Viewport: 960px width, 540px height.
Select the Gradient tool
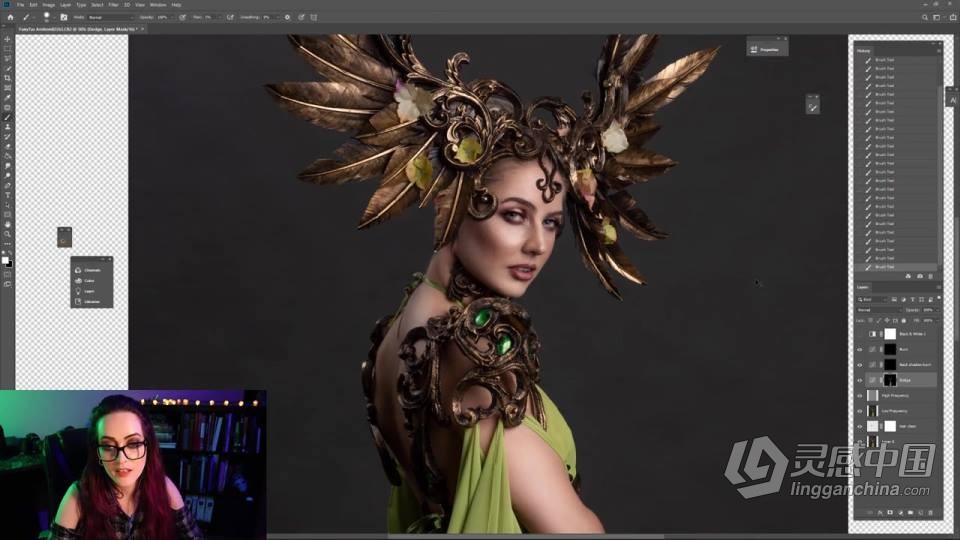click(x=7, y=156)
